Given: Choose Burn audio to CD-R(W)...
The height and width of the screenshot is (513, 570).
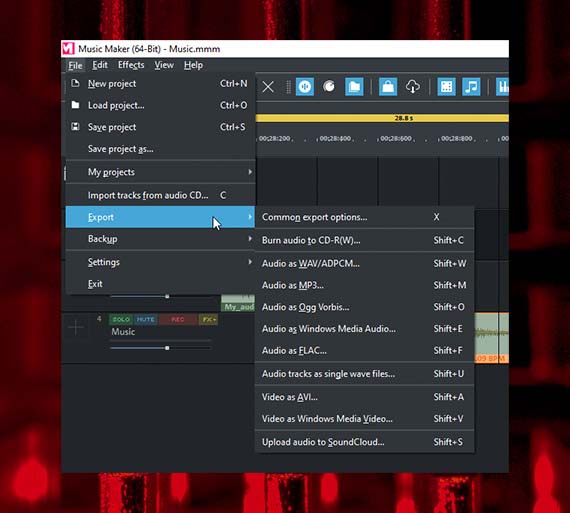Looking at the screenshot, I should [365, 240].
